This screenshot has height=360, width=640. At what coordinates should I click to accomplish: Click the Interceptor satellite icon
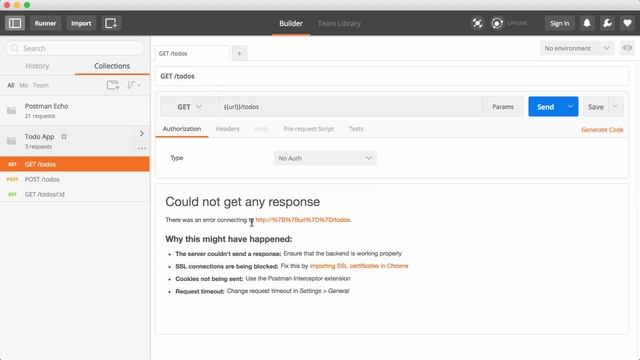(477, 23)
